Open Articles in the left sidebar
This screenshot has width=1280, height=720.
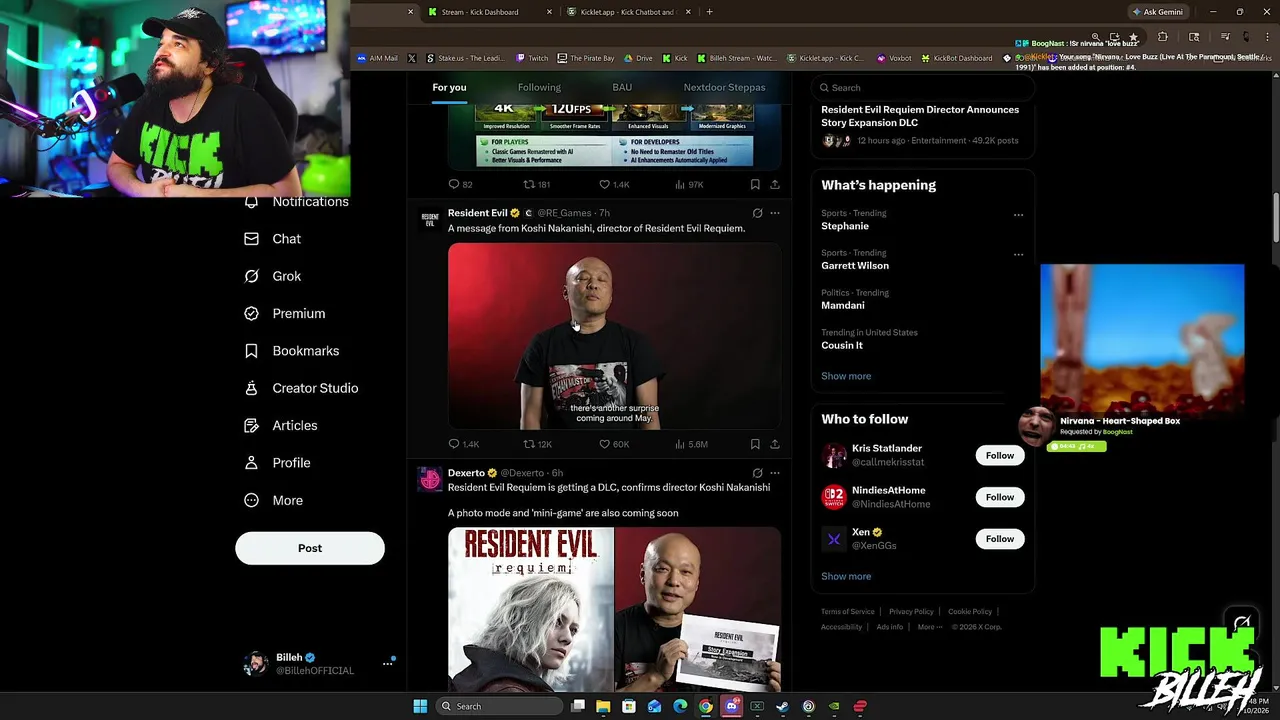tap(281, 426)
